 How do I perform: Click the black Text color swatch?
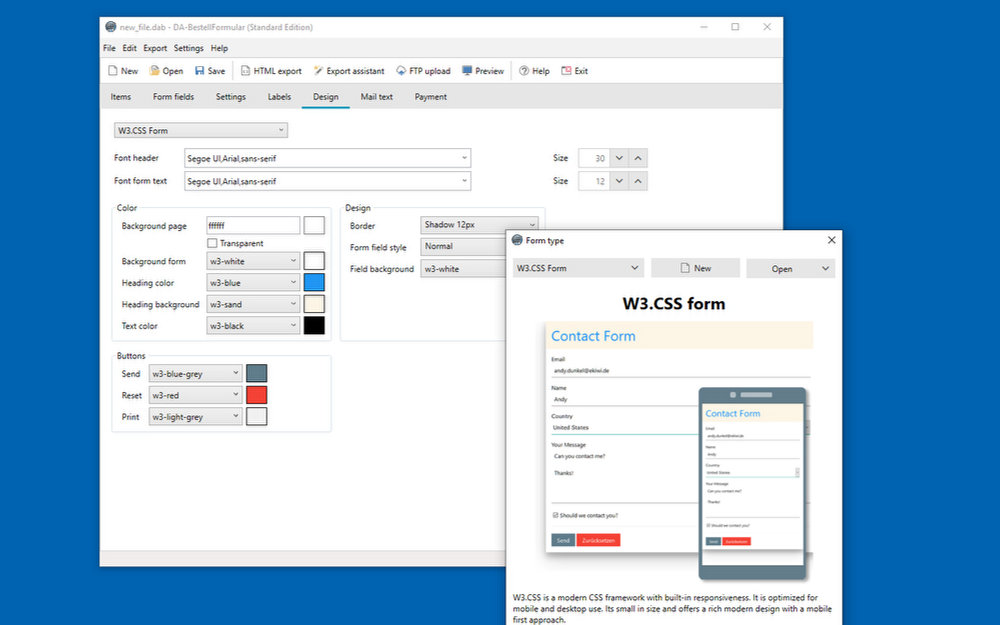[314, 326]
